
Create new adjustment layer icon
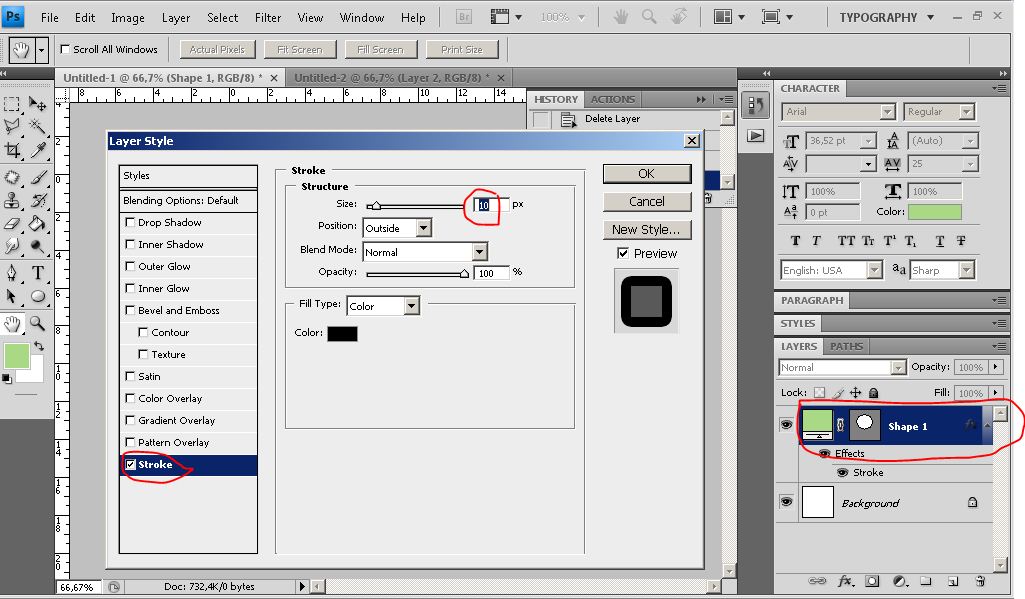[899, 581]
